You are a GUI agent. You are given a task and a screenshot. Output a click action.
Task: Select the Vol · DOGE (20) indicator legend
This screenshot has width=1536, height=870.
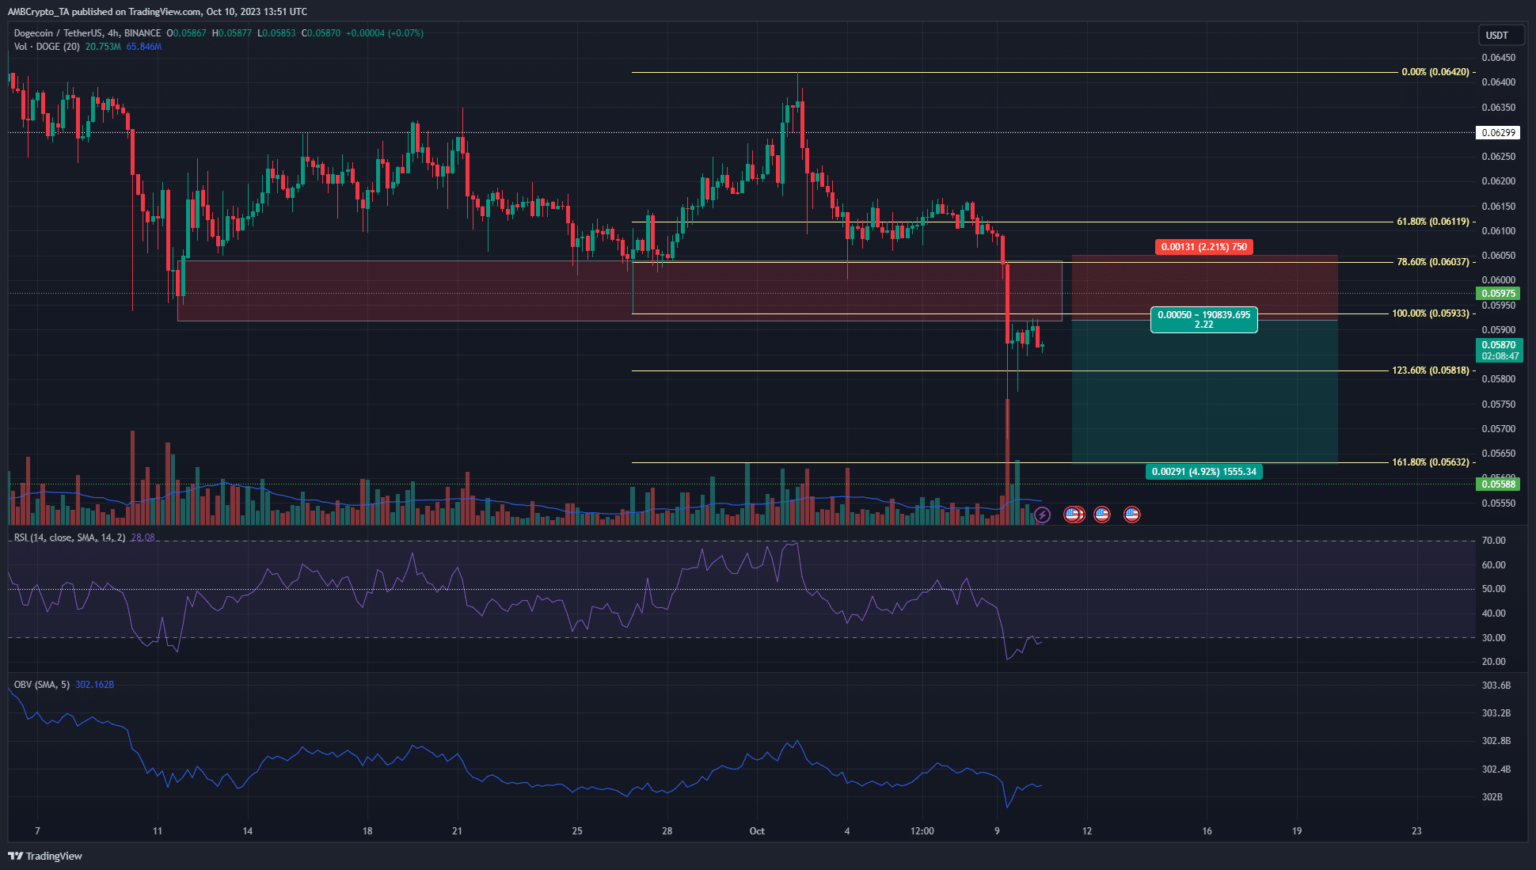pos(47,47)
